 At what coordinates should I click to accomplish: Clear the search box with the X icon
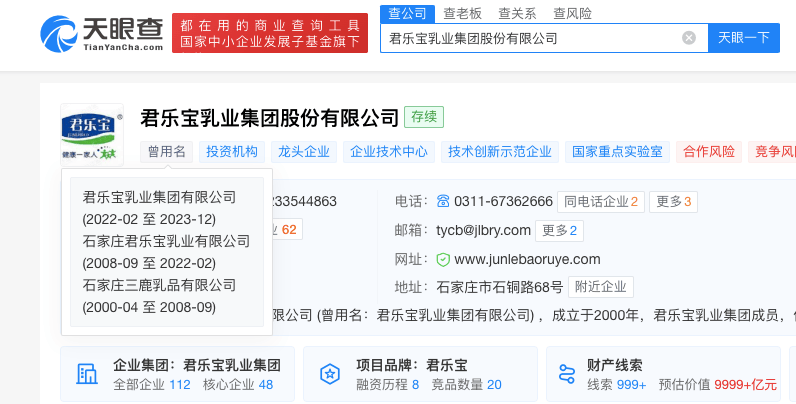tap(688, 38)
